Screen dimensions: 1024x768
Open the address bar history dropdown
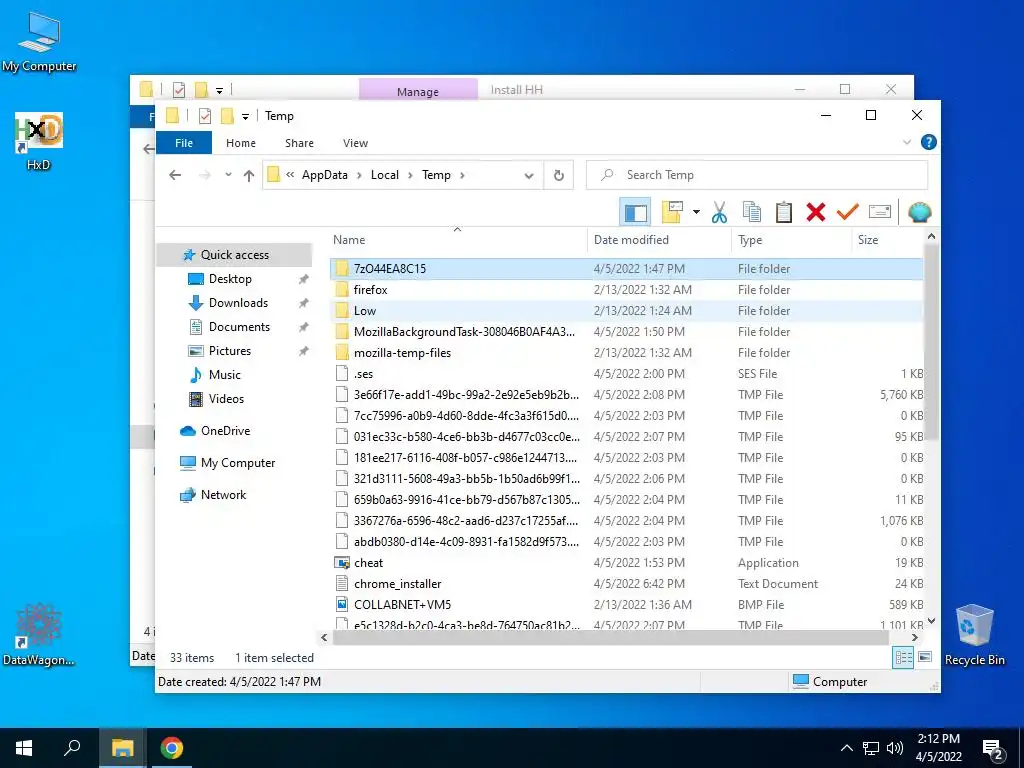pos(529,175)
